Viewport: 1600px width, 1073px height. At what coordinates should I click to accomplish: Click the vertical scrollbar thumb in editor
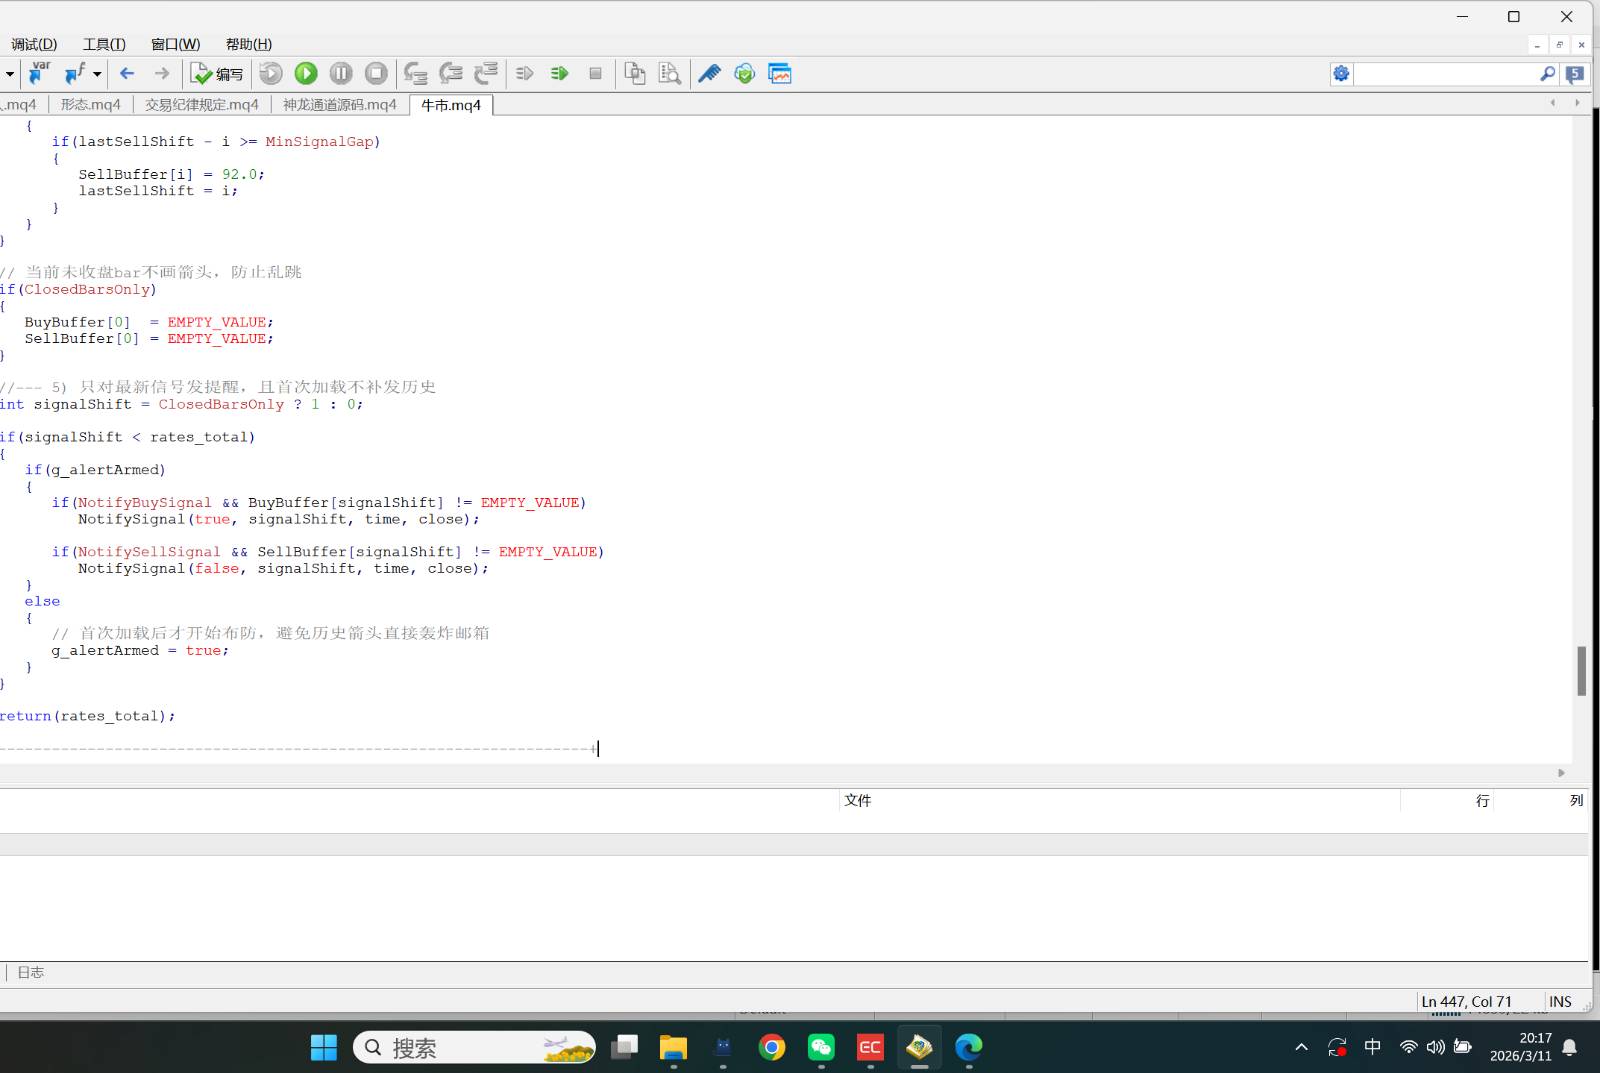tap(1581, 671)
